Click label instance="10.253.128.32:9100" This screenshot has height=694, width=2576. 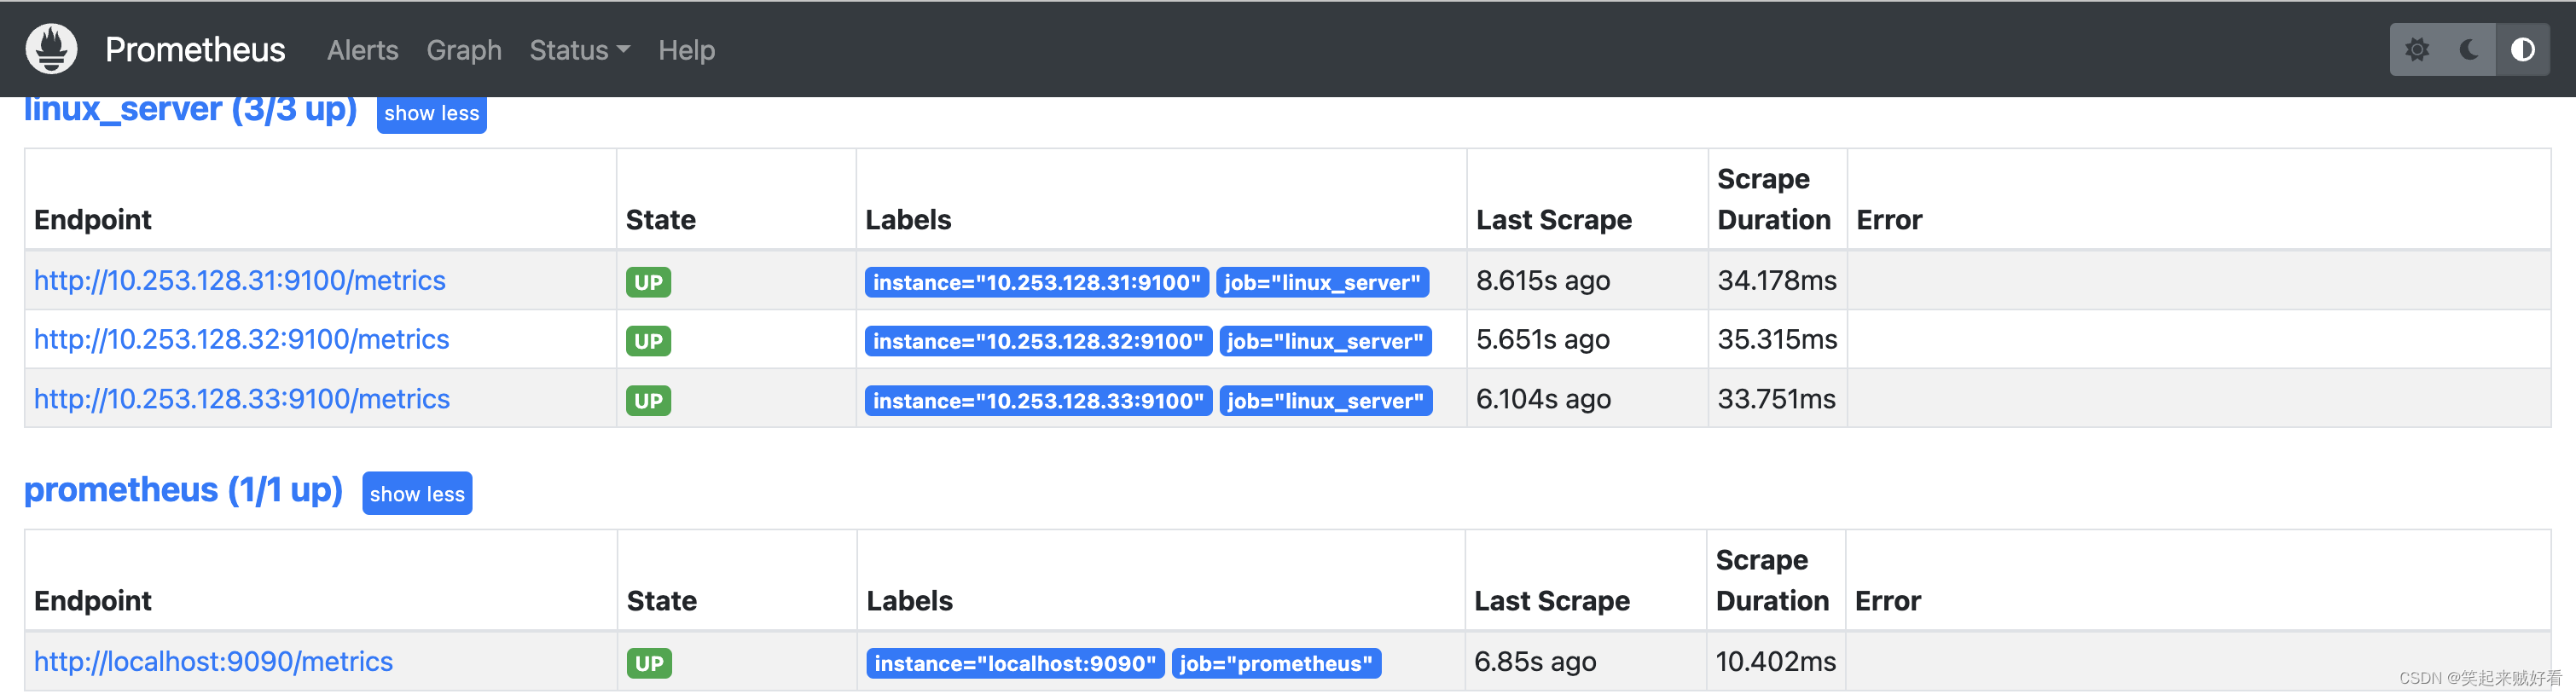tap(1038, 341)
